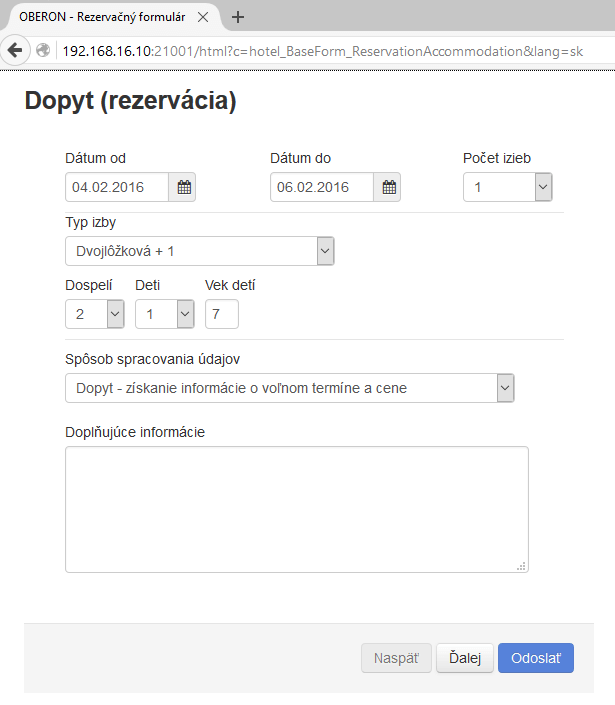Viewport: 615px width, 705px height.
Task: Close the OBERON Rezervačný formulár tab
Action: [203, 17]
